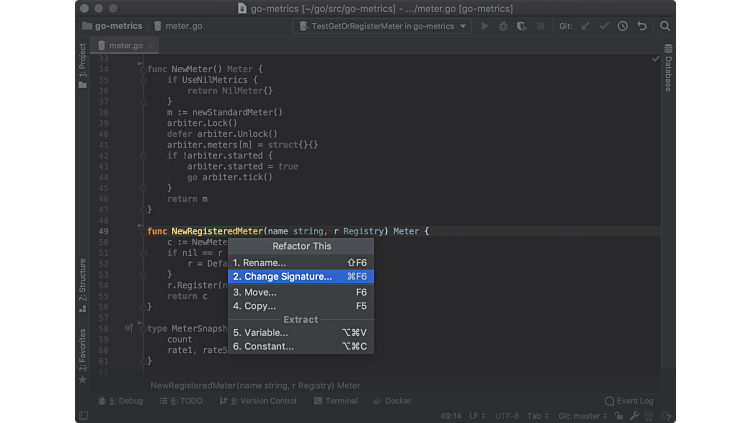Choose Change Signature... refactoring
Viewport: 752px width, 423px height.
(x=301, y=276)
